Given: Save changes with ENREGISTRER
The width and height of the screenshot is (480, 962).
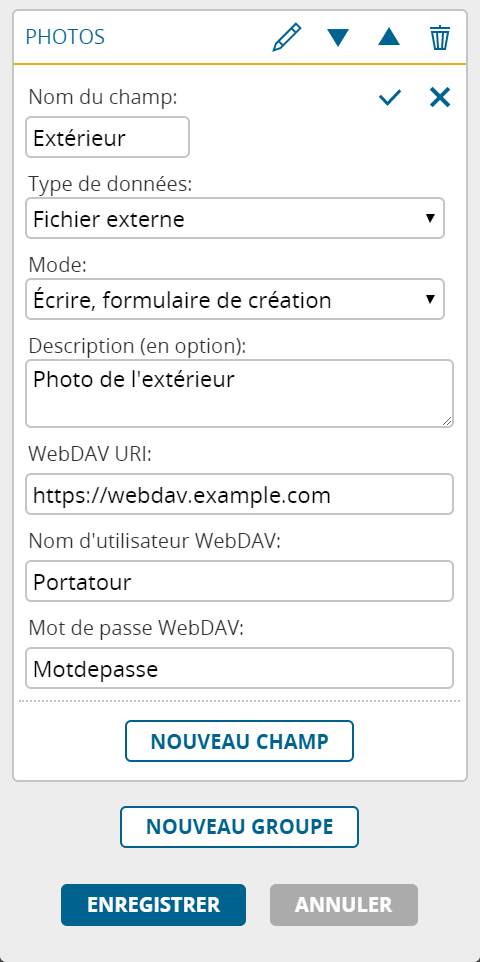Looking at the screenshot, I should (153, 905).
